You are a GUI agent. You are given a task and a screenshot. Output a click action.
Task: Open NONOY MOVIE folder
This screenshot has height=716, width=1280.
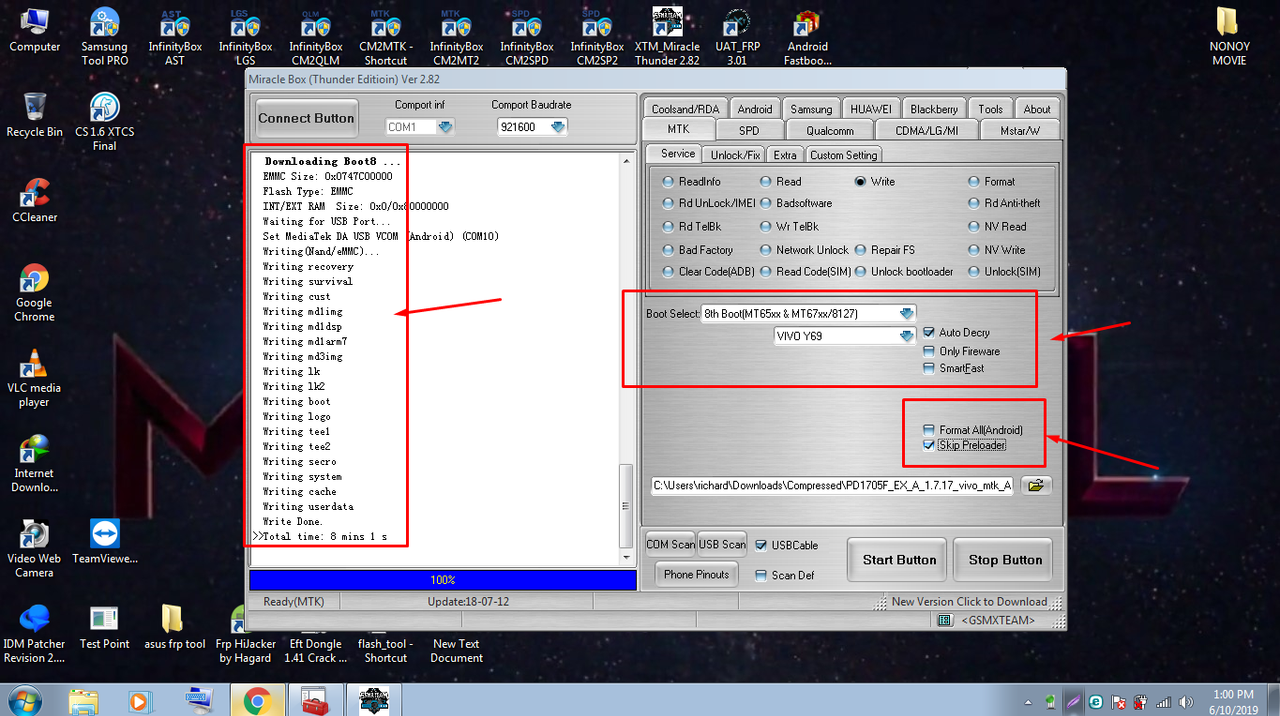1229,37
